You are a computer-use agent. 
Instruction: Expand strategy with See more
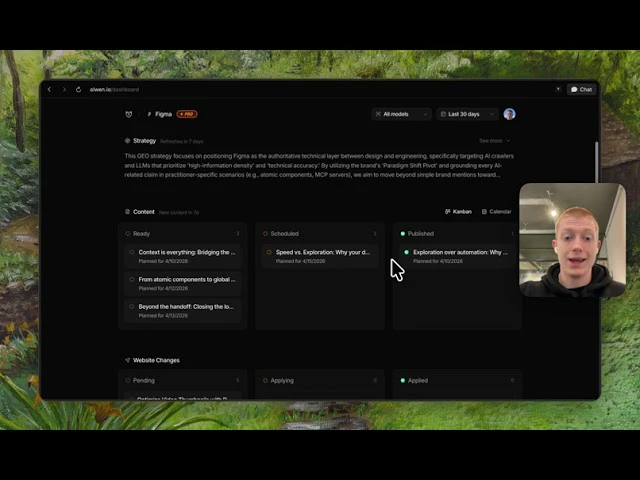coord(494,141)
